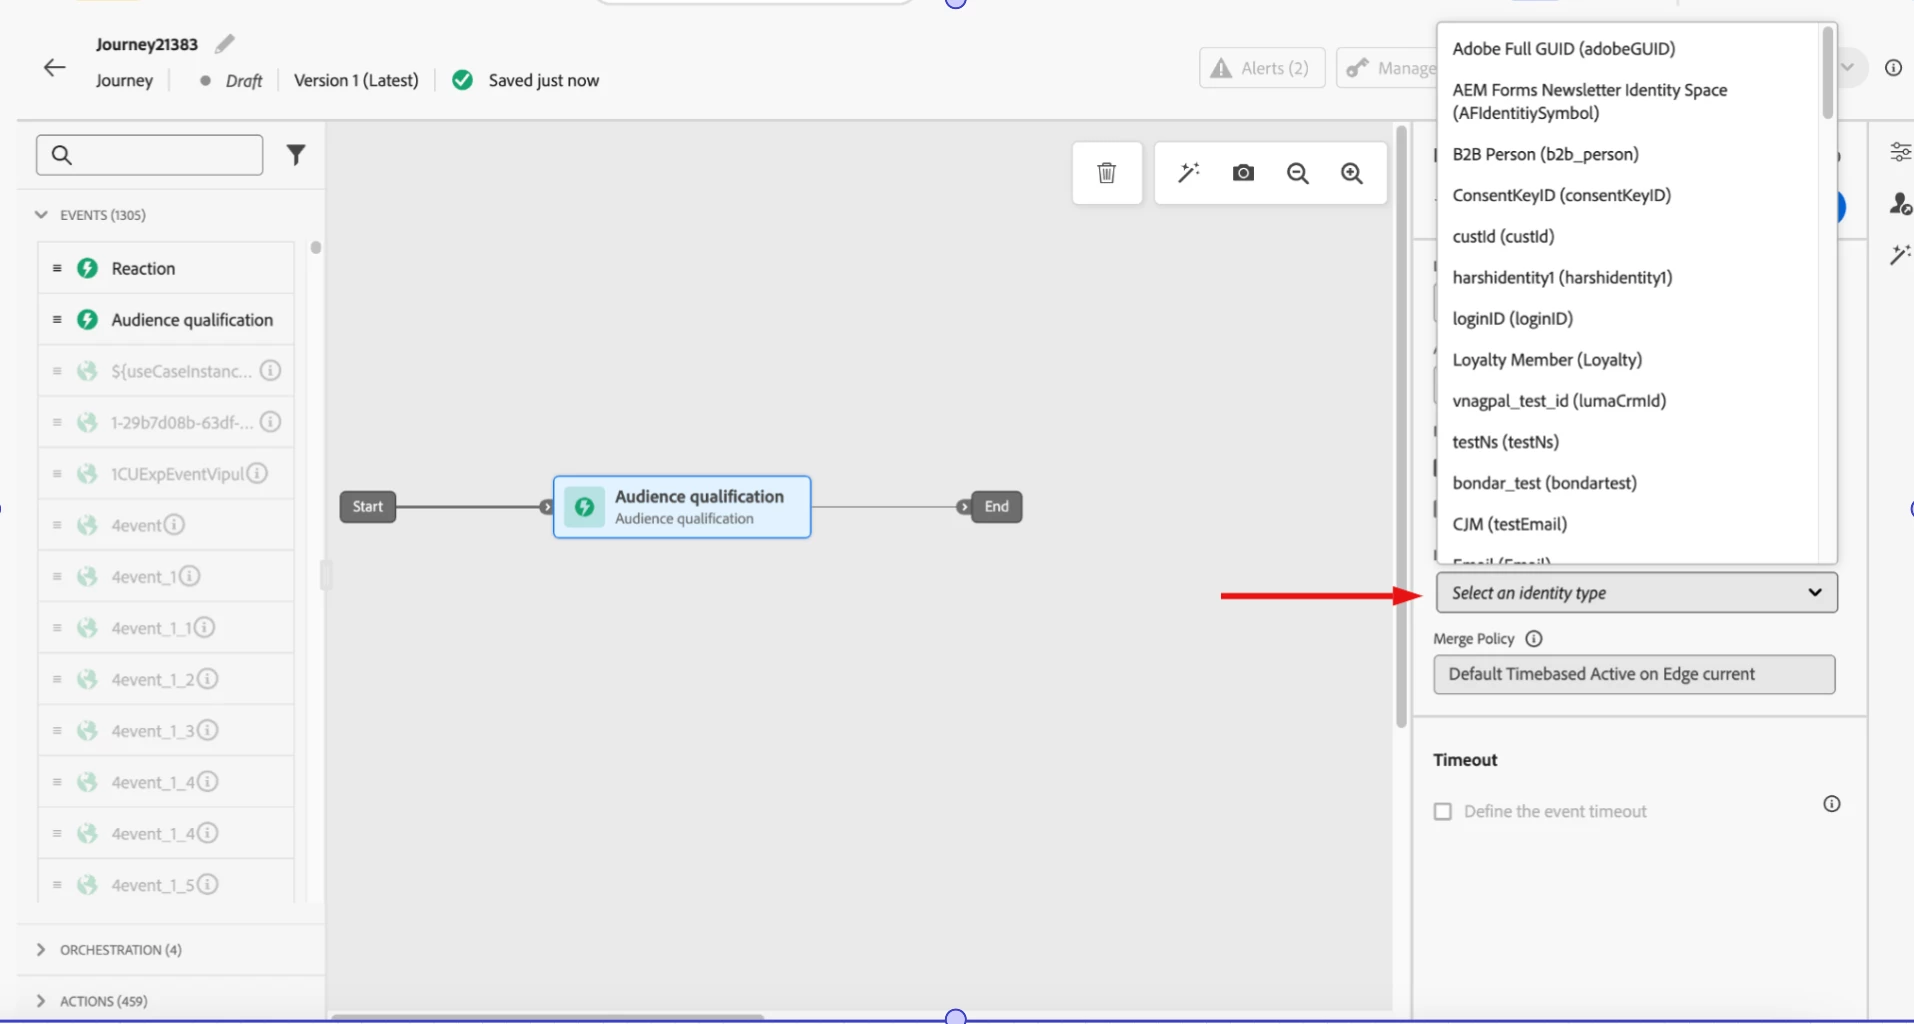The height and width of the screenshot is (1024, 1914).
Task: Open the wand icon in right rail
Action: click(x=1900, y=255)
